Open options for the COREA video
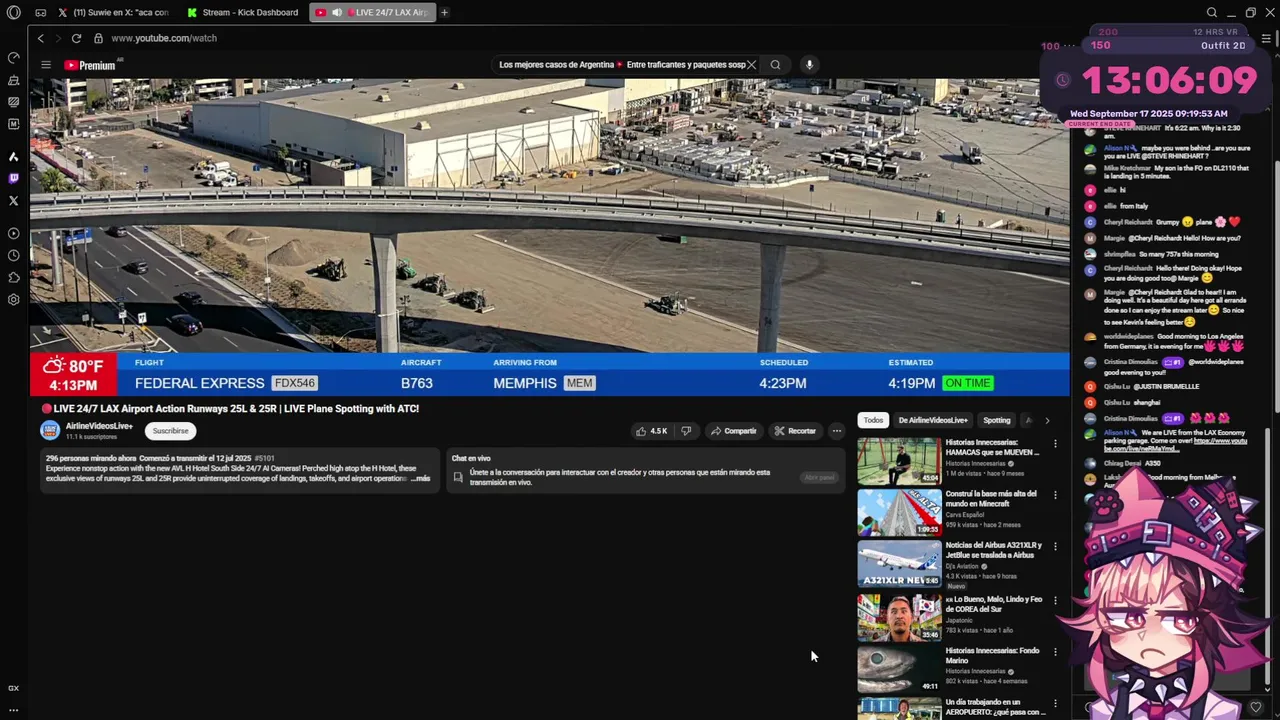 1055,601
